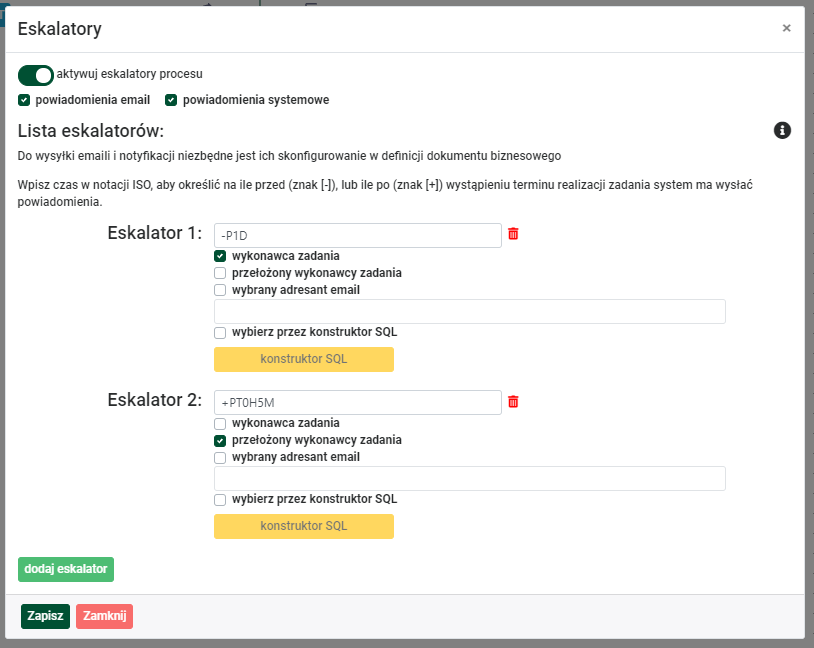Check wybrany adresant email for Eskalator 1
The image size is (814, 648).
220,290
